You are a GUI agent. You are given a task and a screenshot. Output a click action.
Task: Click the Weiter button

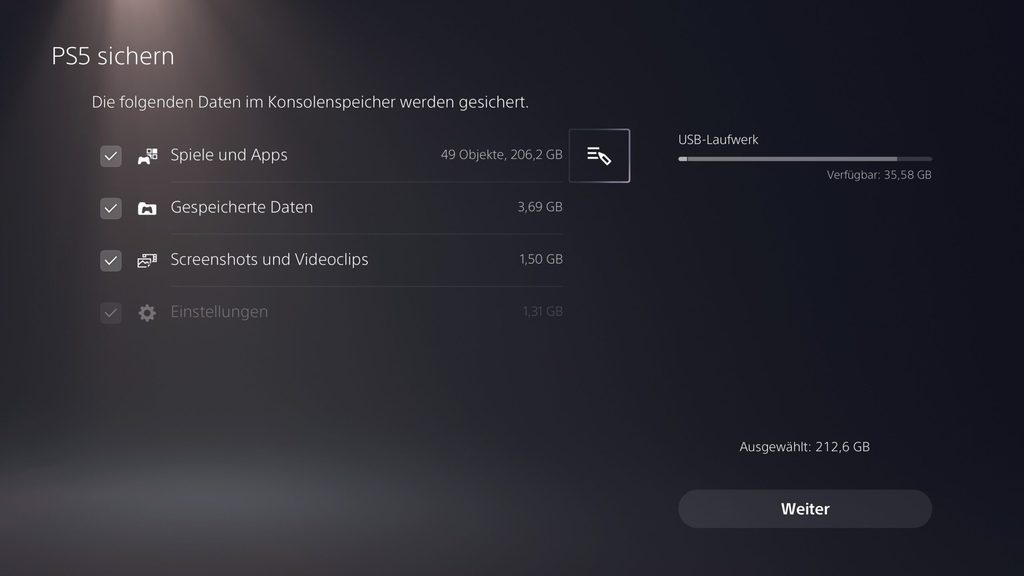click(x=805, y=509)
